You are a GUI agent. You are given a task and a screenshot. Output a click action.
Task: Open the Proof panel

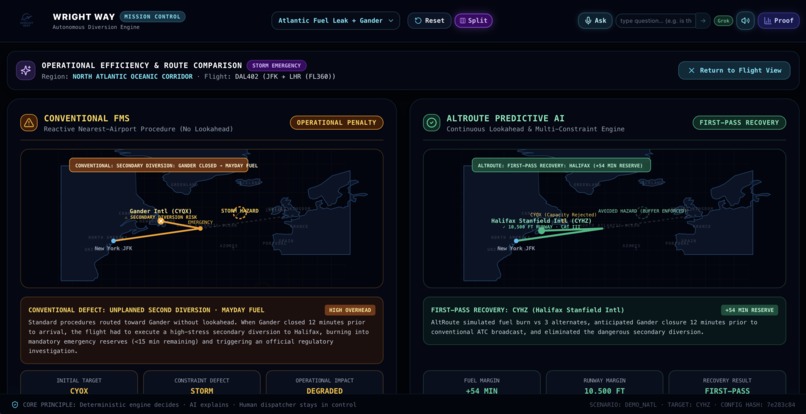click(778, 21)
